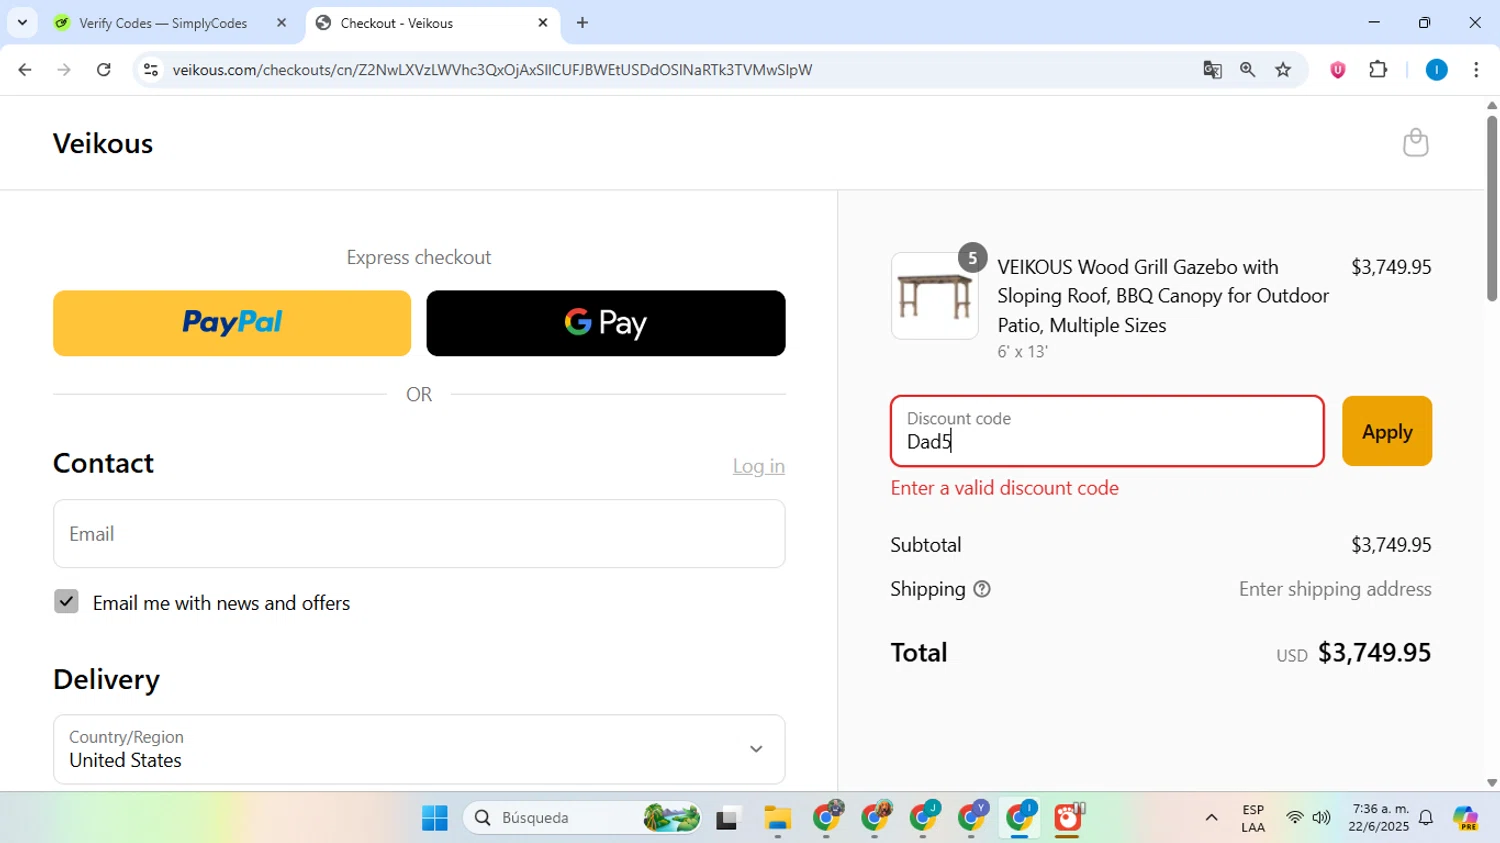Click the Google Translate icon in address bar
The height and width of the screenshot is (843, 1500).
tap(1212, 70)
